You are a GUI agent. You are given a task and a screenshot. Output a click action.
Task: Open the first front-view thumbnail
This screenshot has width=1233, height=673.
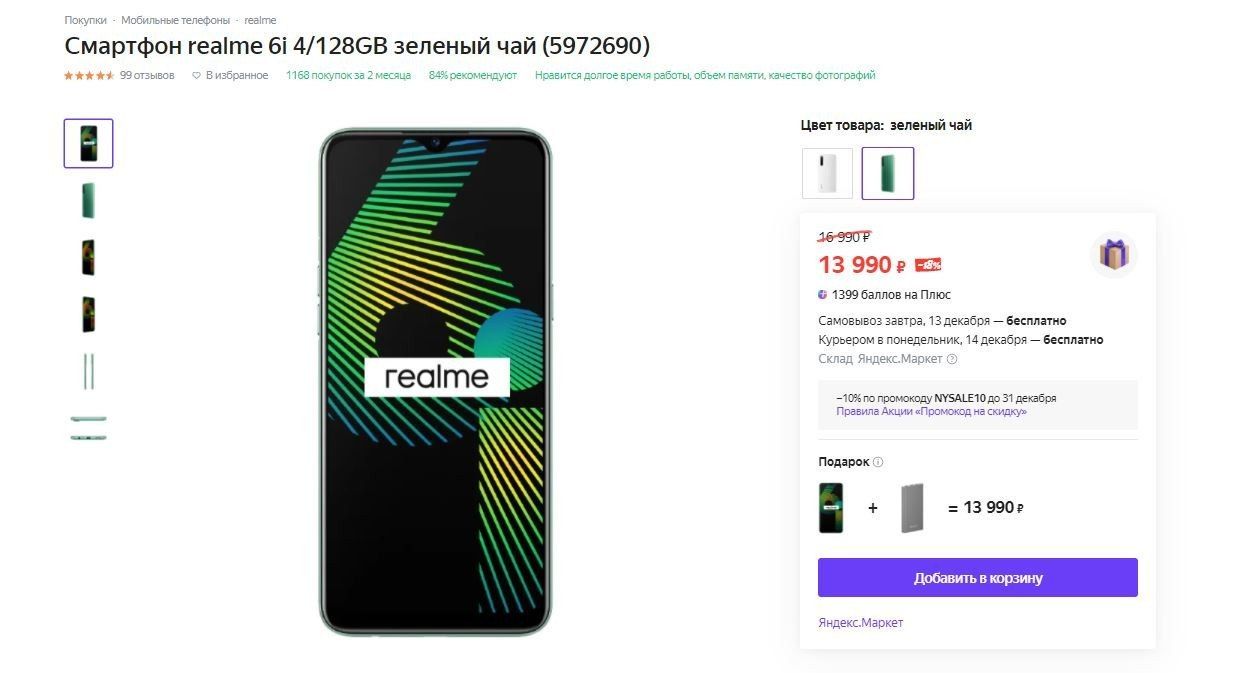[x=89, y=143]
